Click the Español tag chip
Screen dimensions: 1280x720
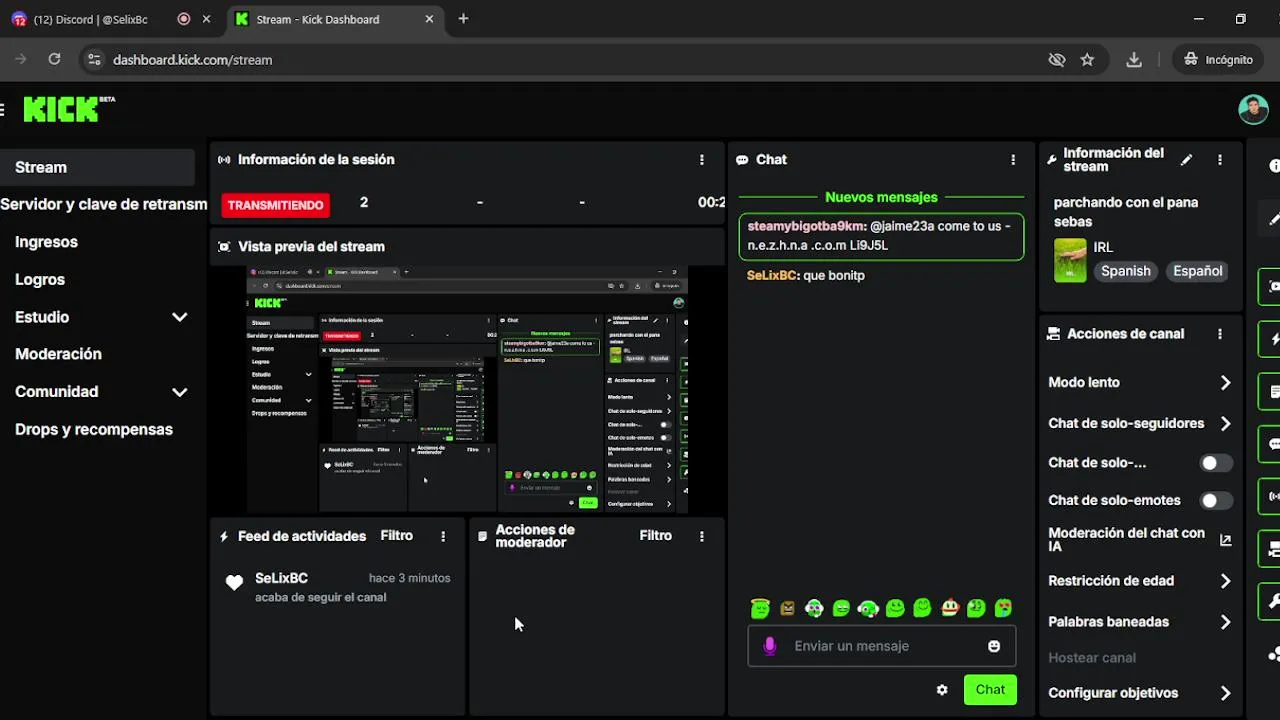pyautogui.click(x=1198, y=271)
